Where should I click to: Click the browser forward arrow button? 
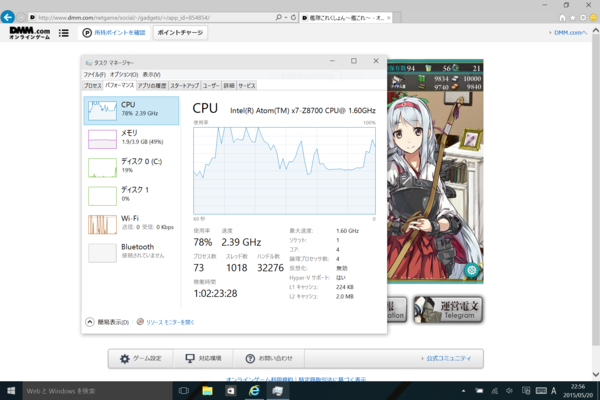pyautogui.click(x=21, y=18)
